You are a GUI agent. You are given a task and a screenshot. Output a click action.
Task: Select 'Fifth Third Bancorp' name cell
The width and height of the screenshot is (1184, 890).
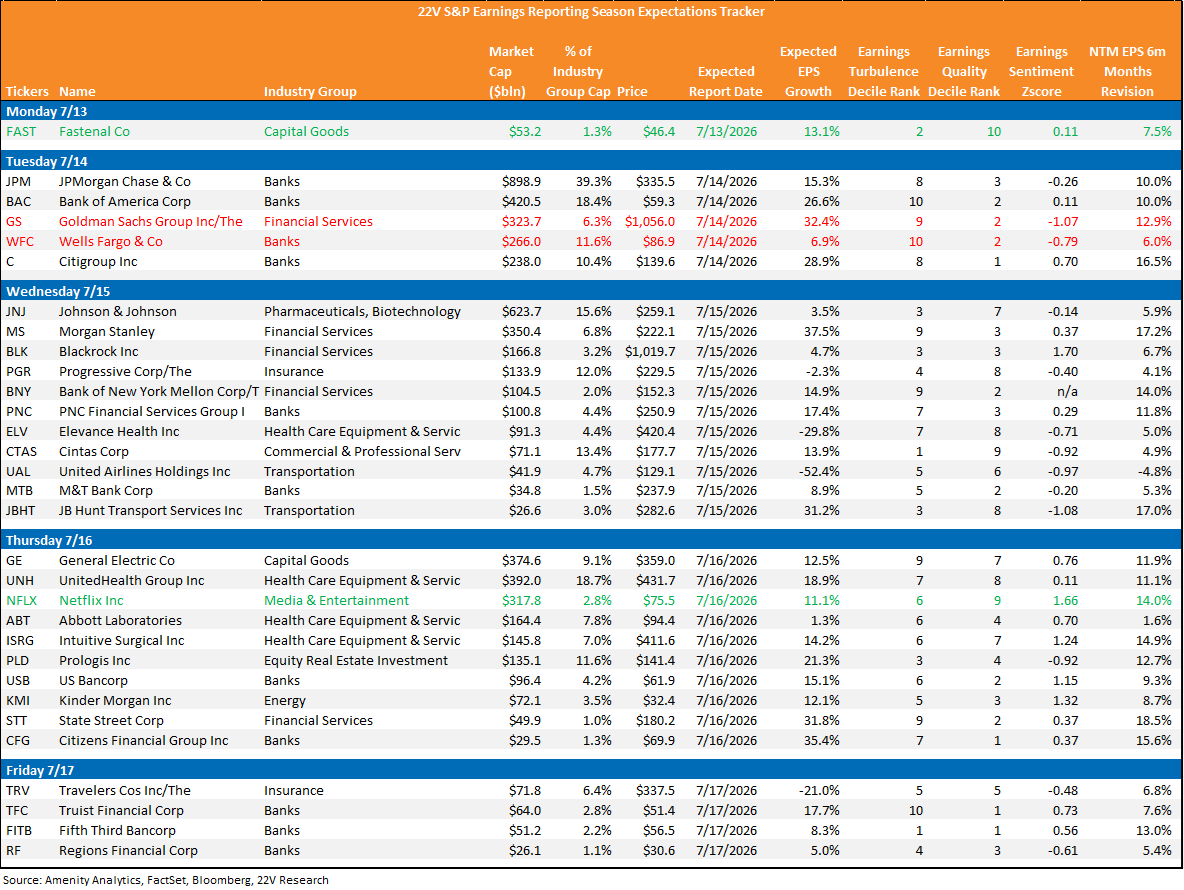pyautogui.click(x=117, y=830)
